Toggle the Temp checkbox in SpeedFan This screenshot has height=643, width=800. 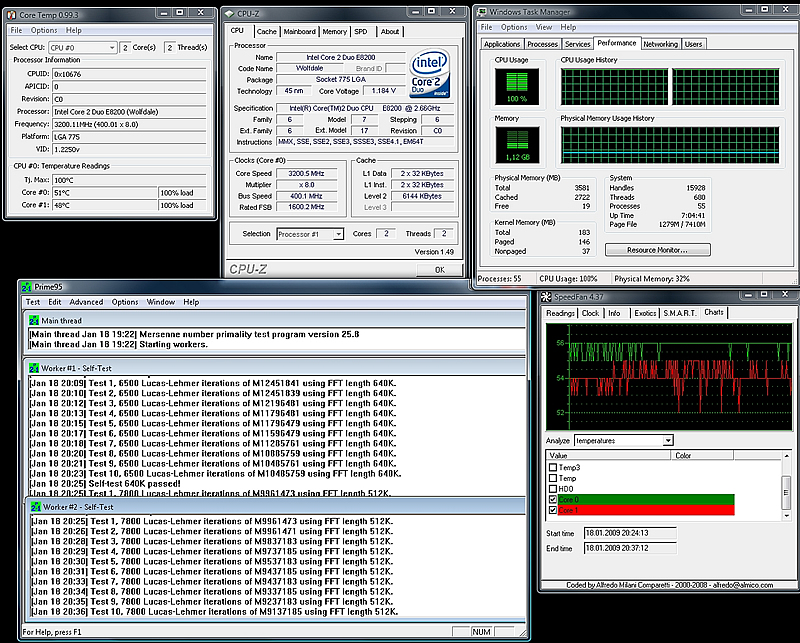[x=553, y=478]
